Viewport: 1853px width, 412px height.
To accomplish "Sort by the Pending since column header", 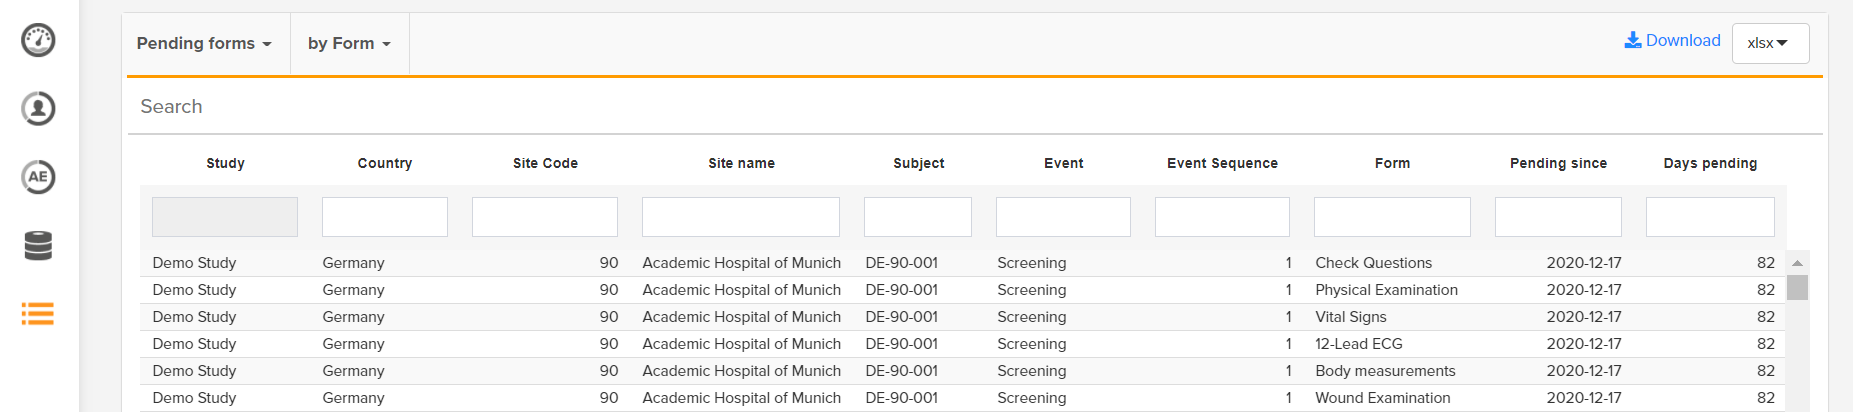I will click(1558, 163).
